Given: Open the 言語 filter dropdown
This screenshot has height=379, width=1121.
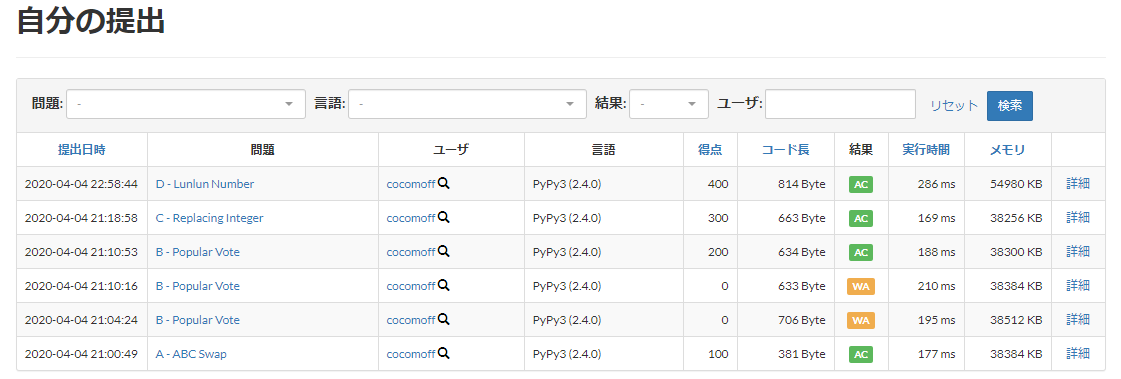Looking at the screenshot, I should [x=467, y=104].
